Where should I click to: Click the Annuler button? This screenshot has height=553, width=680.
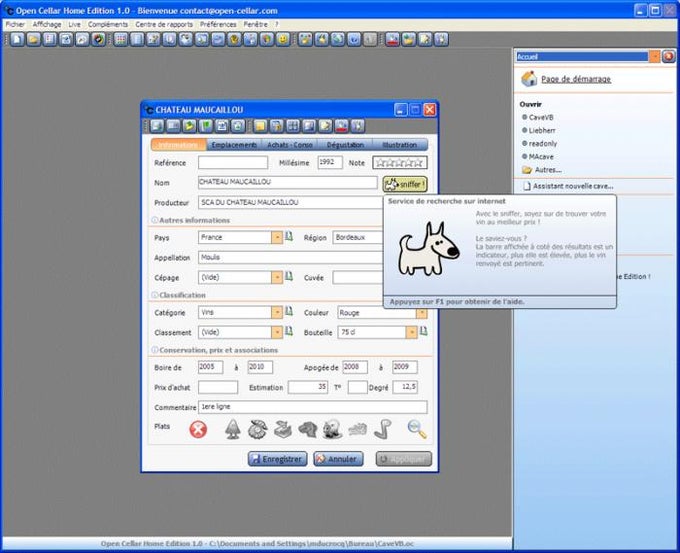[338, 459]
